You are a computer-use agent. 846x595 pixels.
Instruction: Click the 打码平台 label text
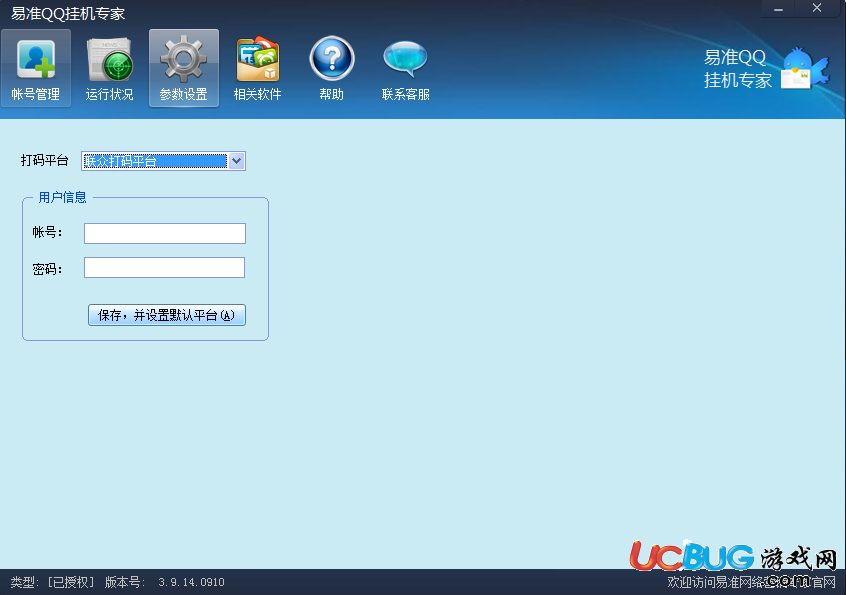[x=45, y=160]
